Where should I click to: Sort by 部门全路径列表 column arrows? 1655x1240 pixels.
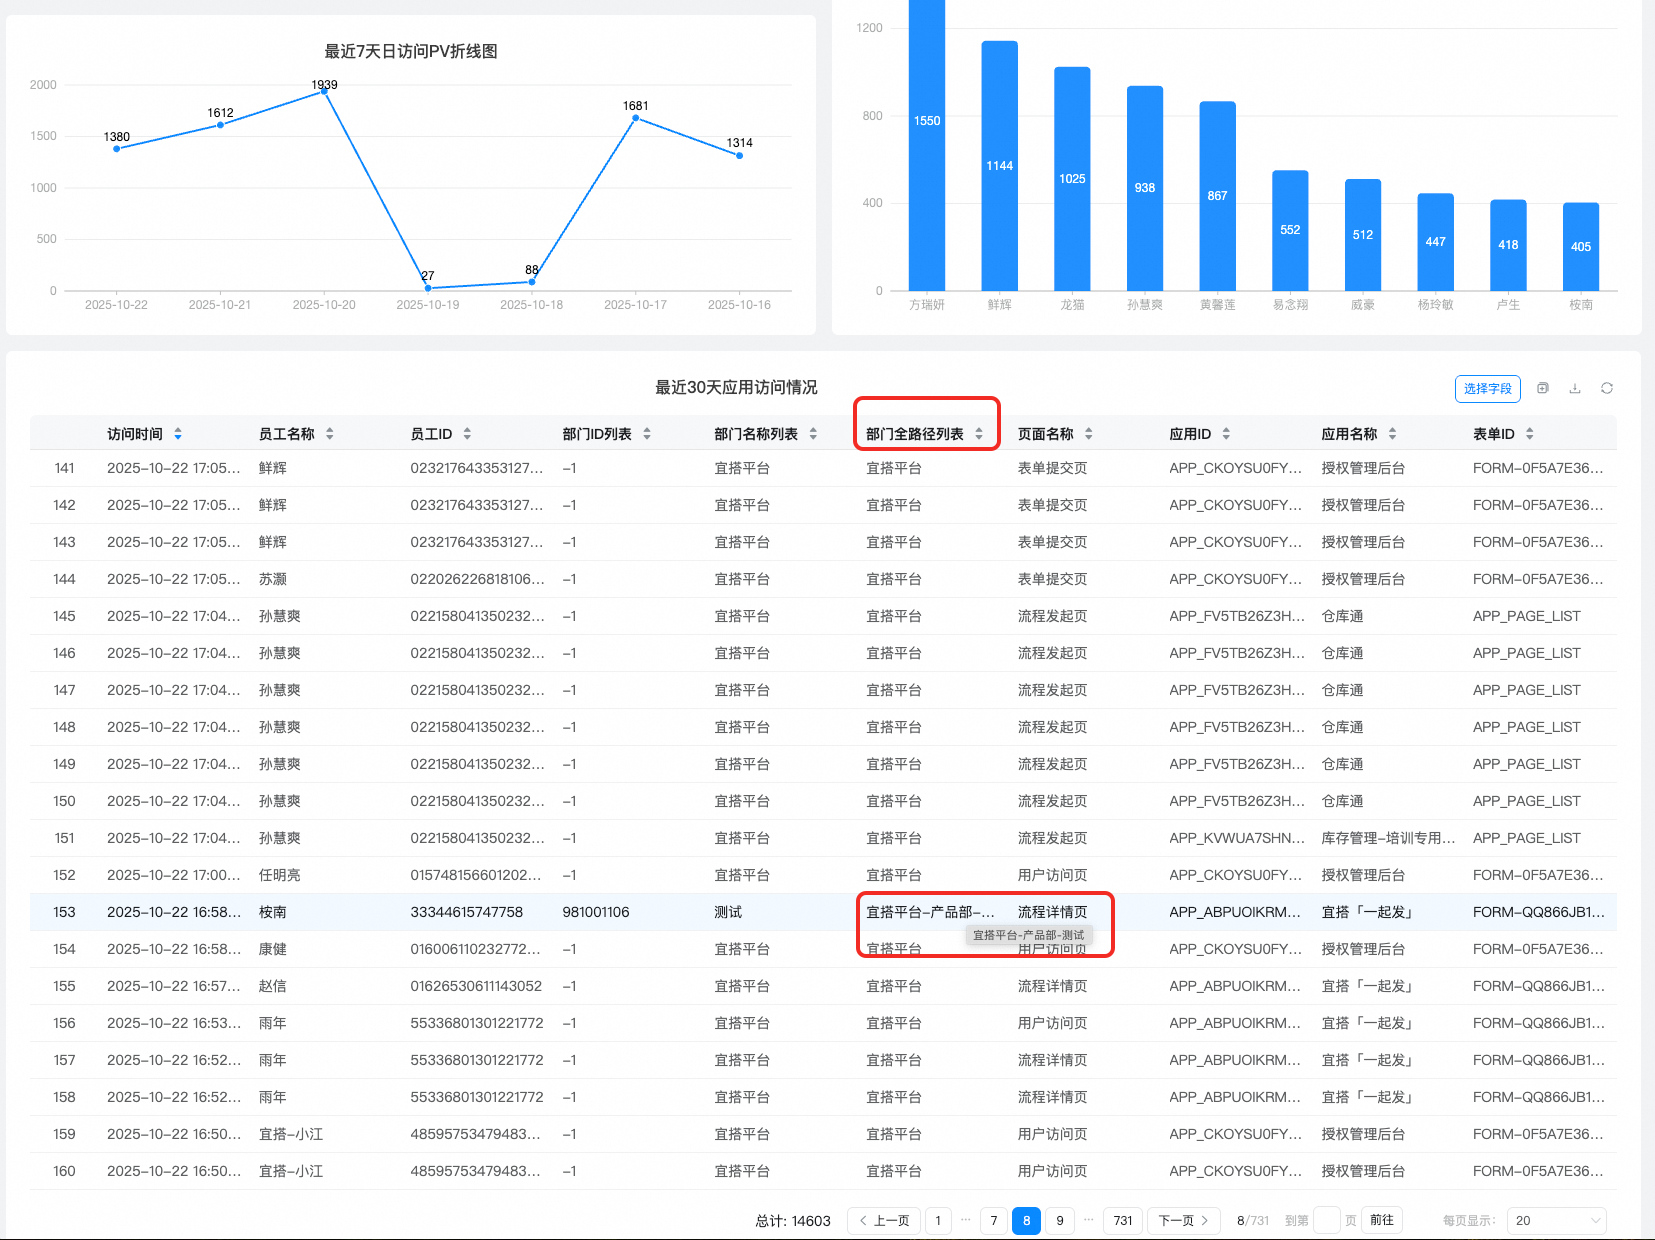[979, 434]
